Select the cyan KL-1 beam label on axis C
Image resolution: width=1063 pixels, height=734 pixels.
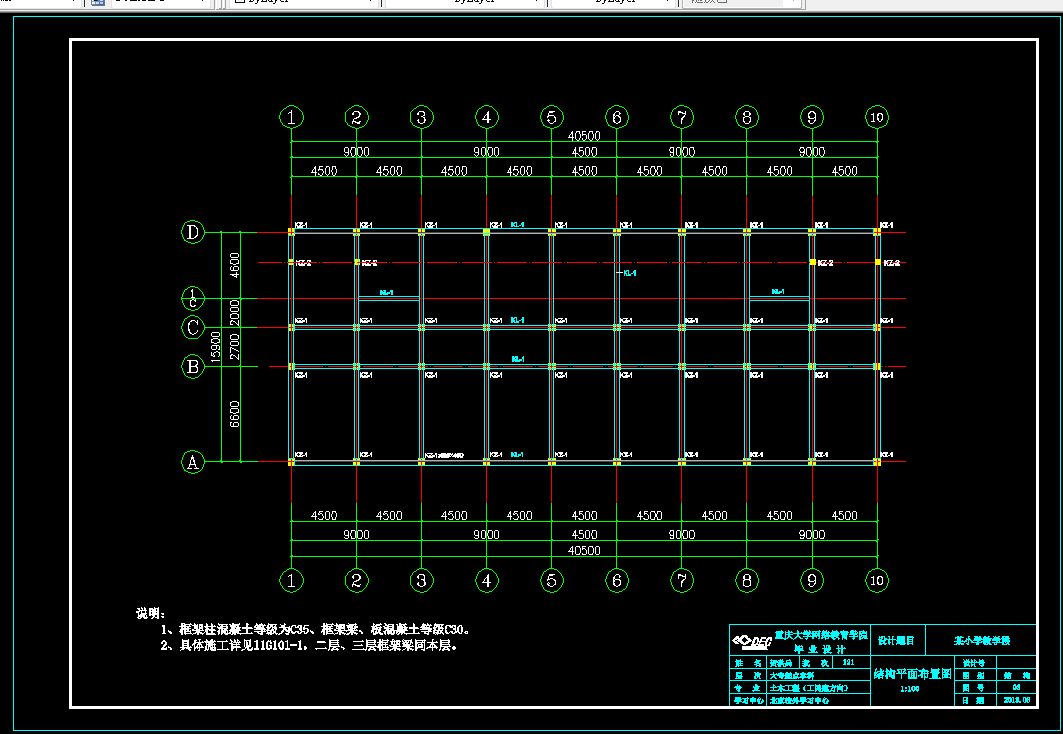[x=517, y=320]
